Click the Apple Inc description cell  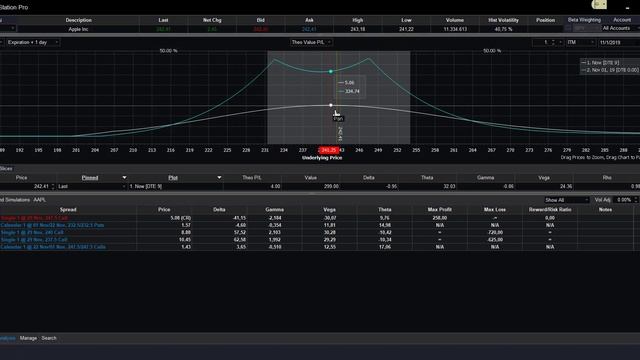pyautogui.click(x=78, y=29)
